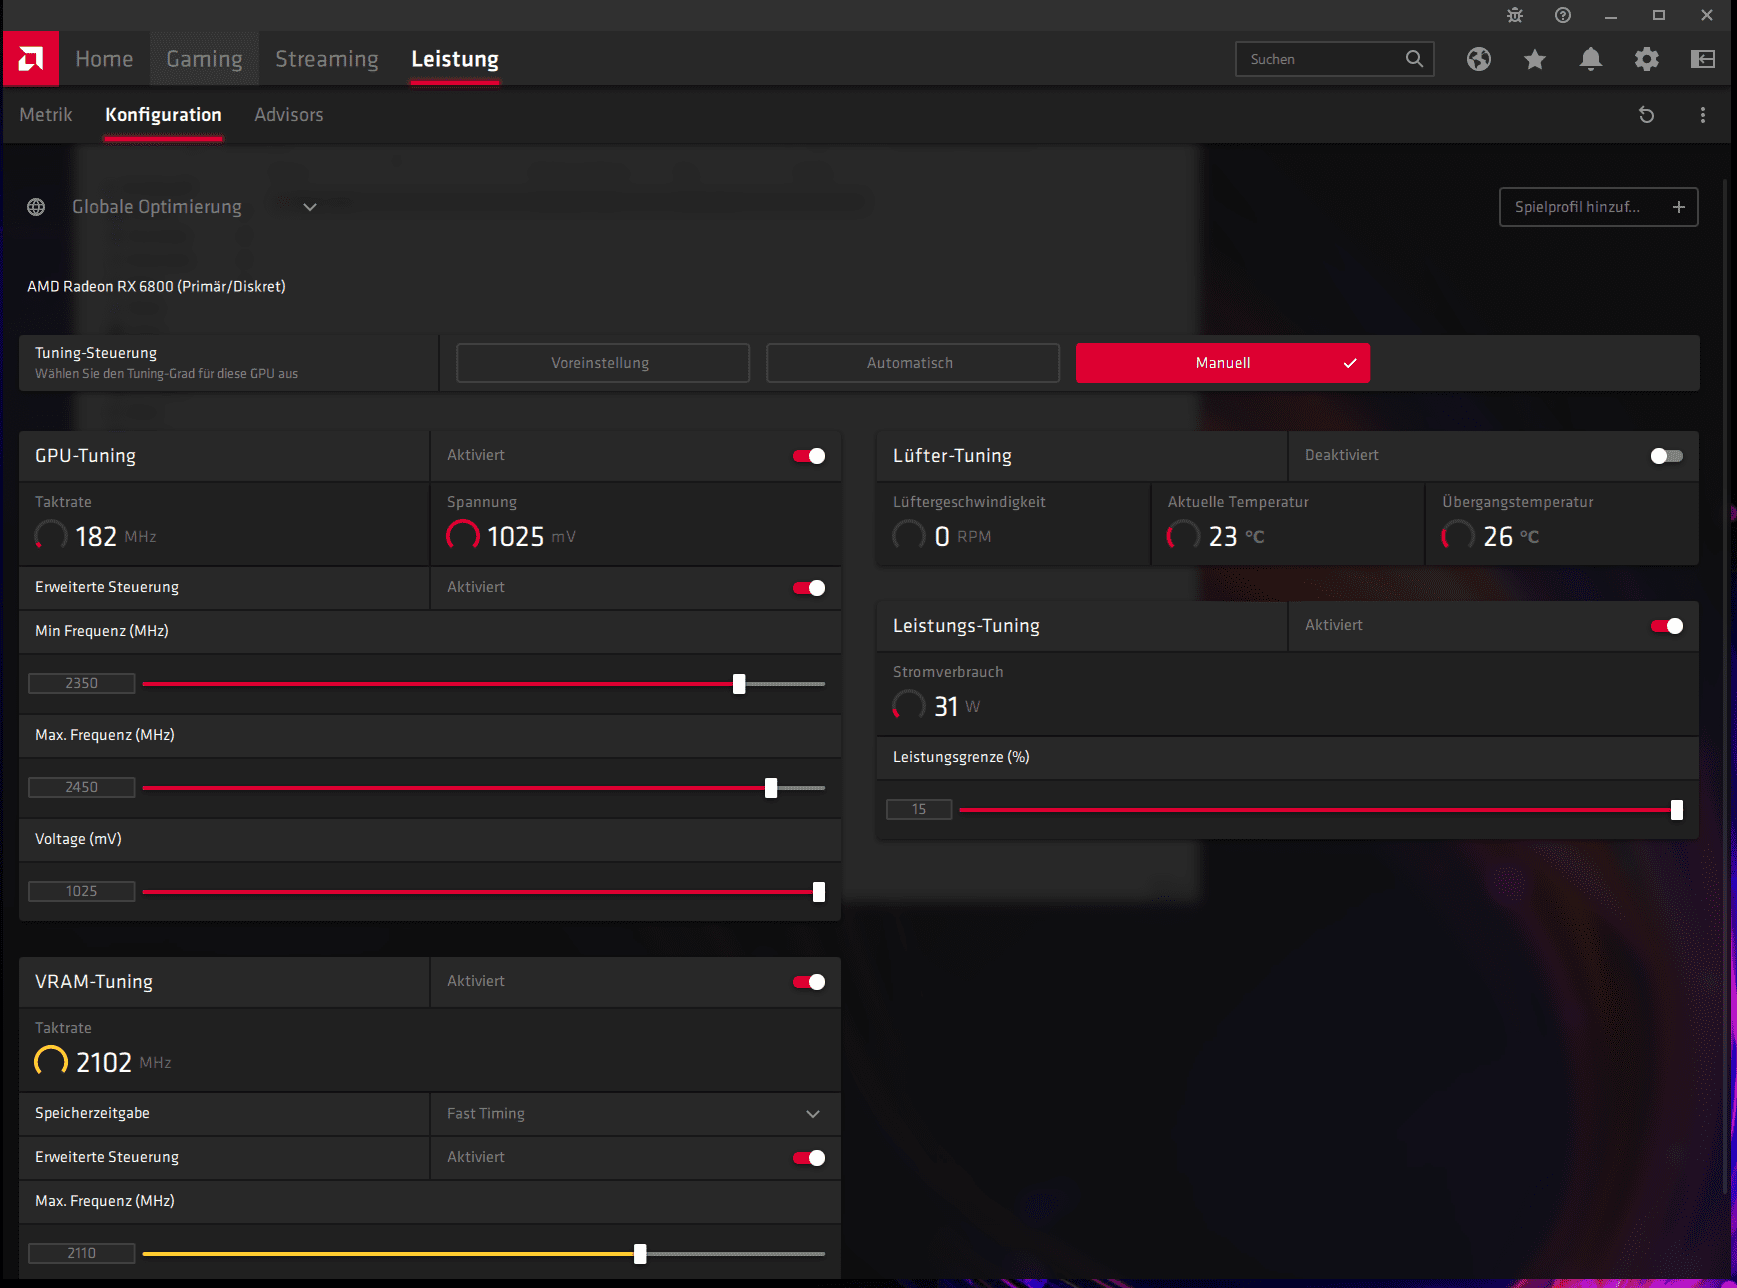Click the AMD logo icon
Image resolution: width=1737 pixels, height=1288 pixels.
pos(31,59)
